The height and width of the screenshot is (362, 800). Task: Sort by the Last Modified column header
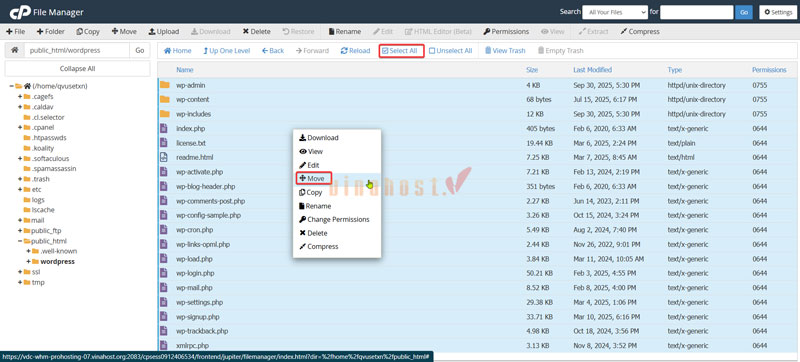tap(592, 70)
